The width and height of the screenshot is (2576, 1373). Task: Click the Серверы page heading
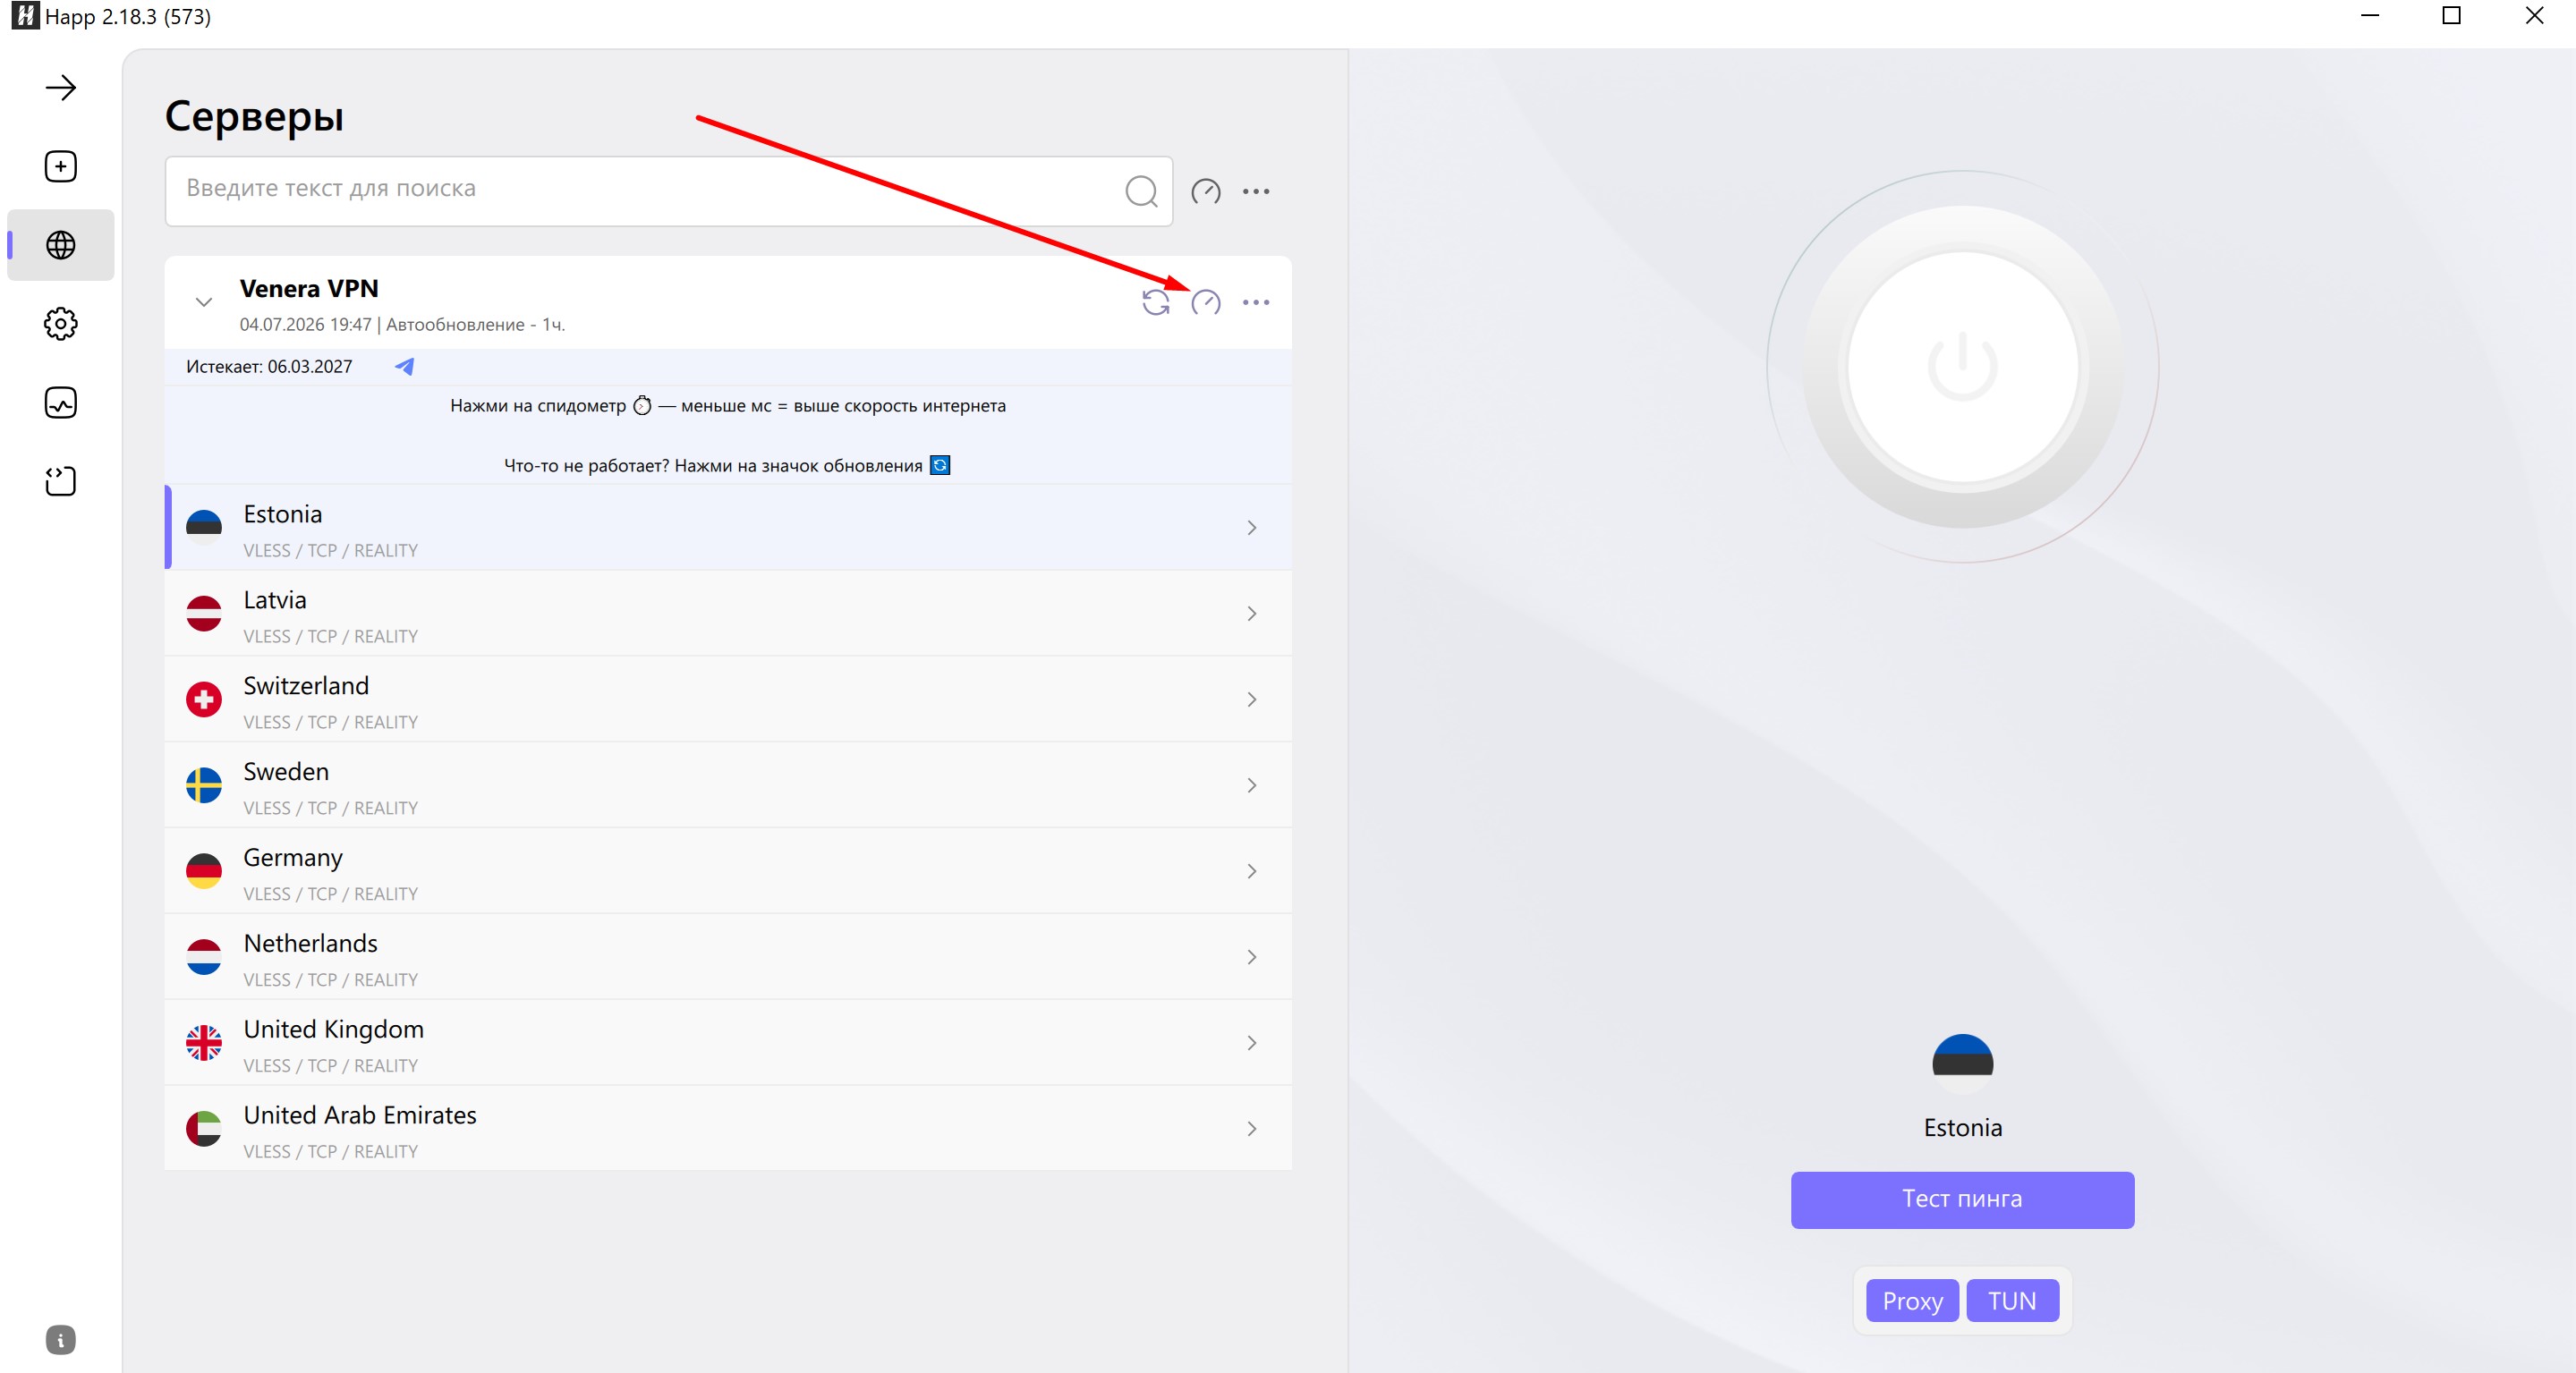click(254, 117)
